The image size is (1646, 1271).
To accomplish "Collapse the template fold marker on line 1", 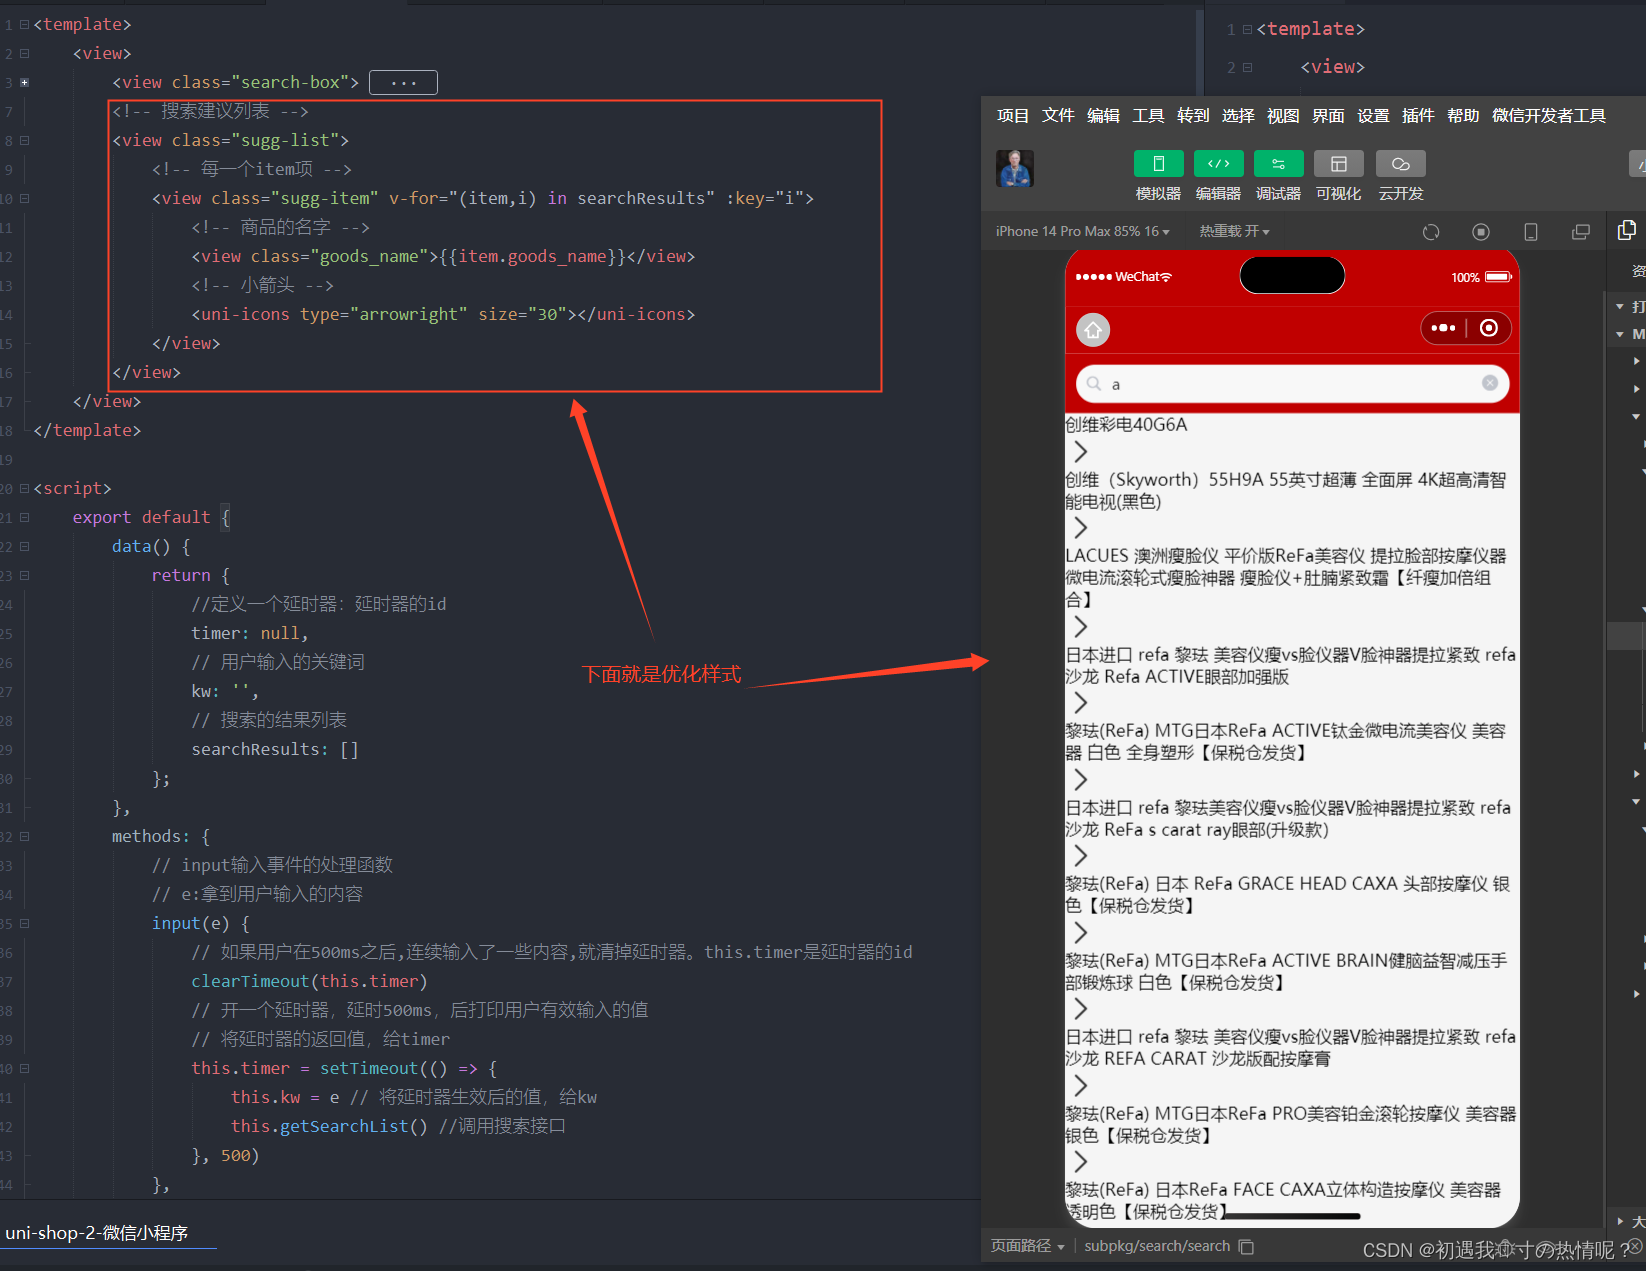I will click(x=24, y=24).
